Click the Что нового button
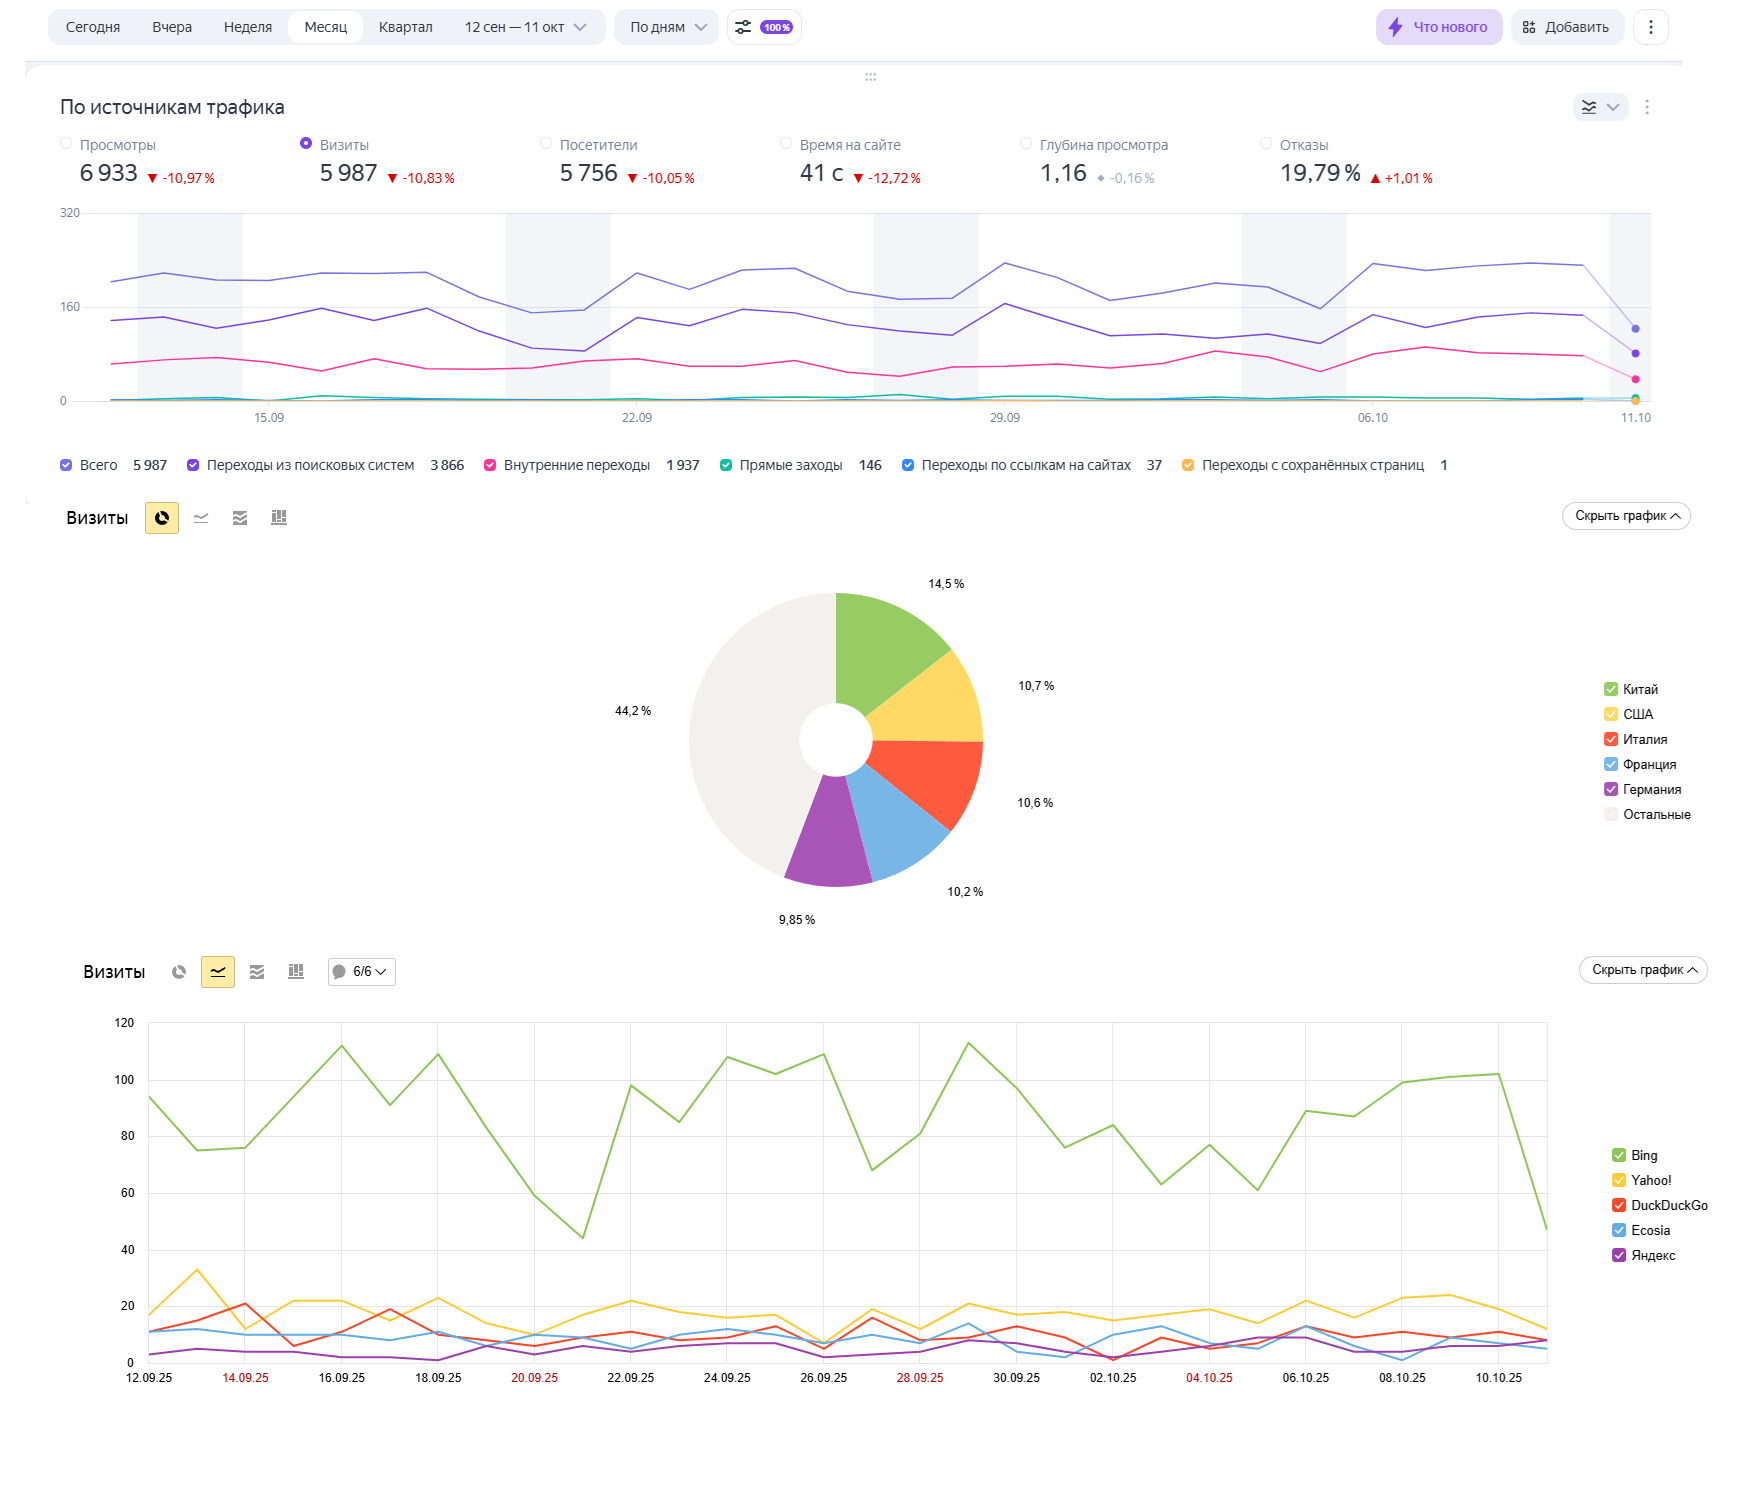The image size is (1739, 1488). coord(1439,27)
